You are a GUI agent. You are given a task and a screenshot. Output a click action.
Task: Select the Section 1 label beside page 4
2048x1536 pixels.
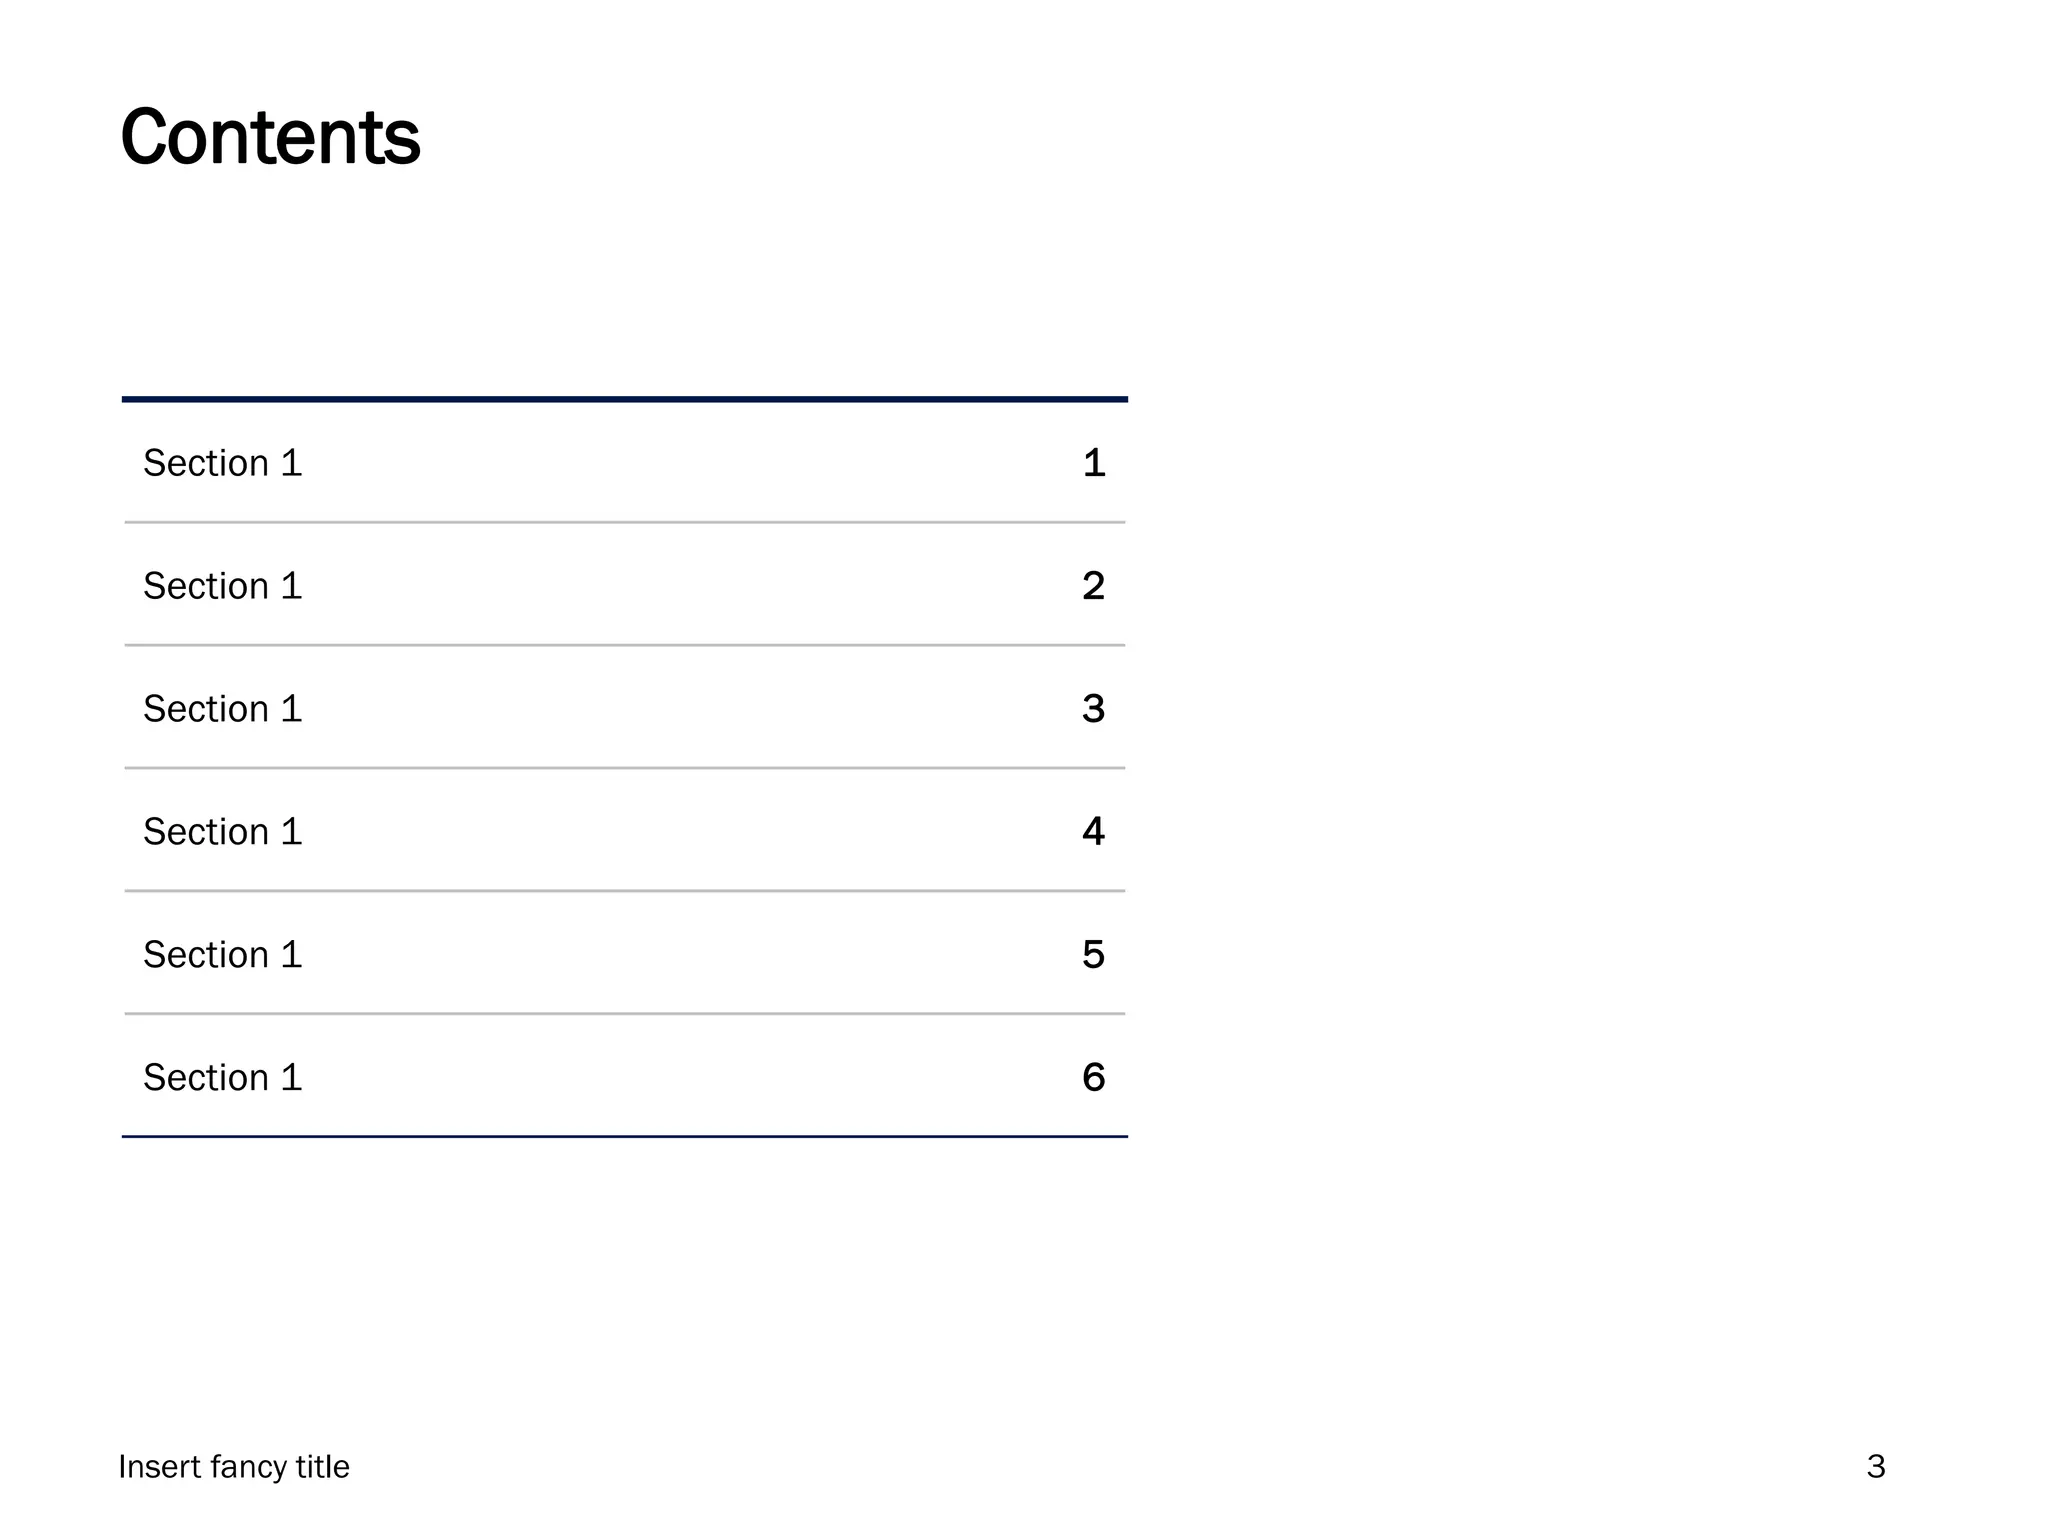[x=222, y=832]
